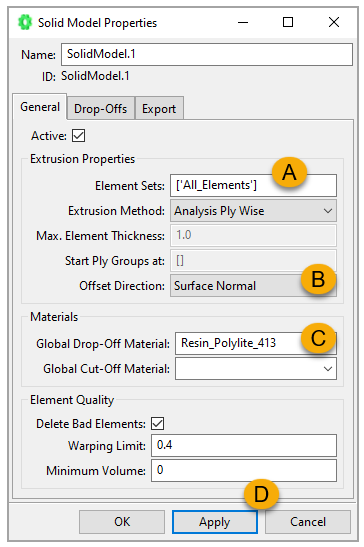Uncheck Delete Bad Elements
The height and width of the screenshot is (547, 364).
click(x=157, y=424)
